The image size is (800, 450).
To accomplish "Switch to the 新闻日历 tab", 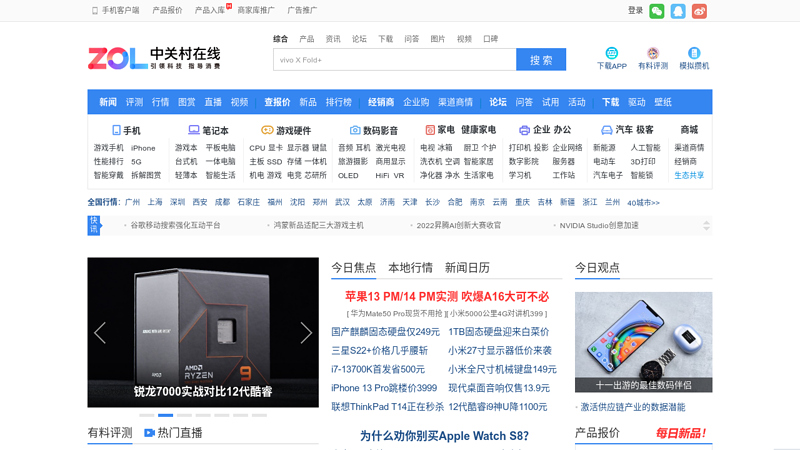I will click(x=467, y=267).
